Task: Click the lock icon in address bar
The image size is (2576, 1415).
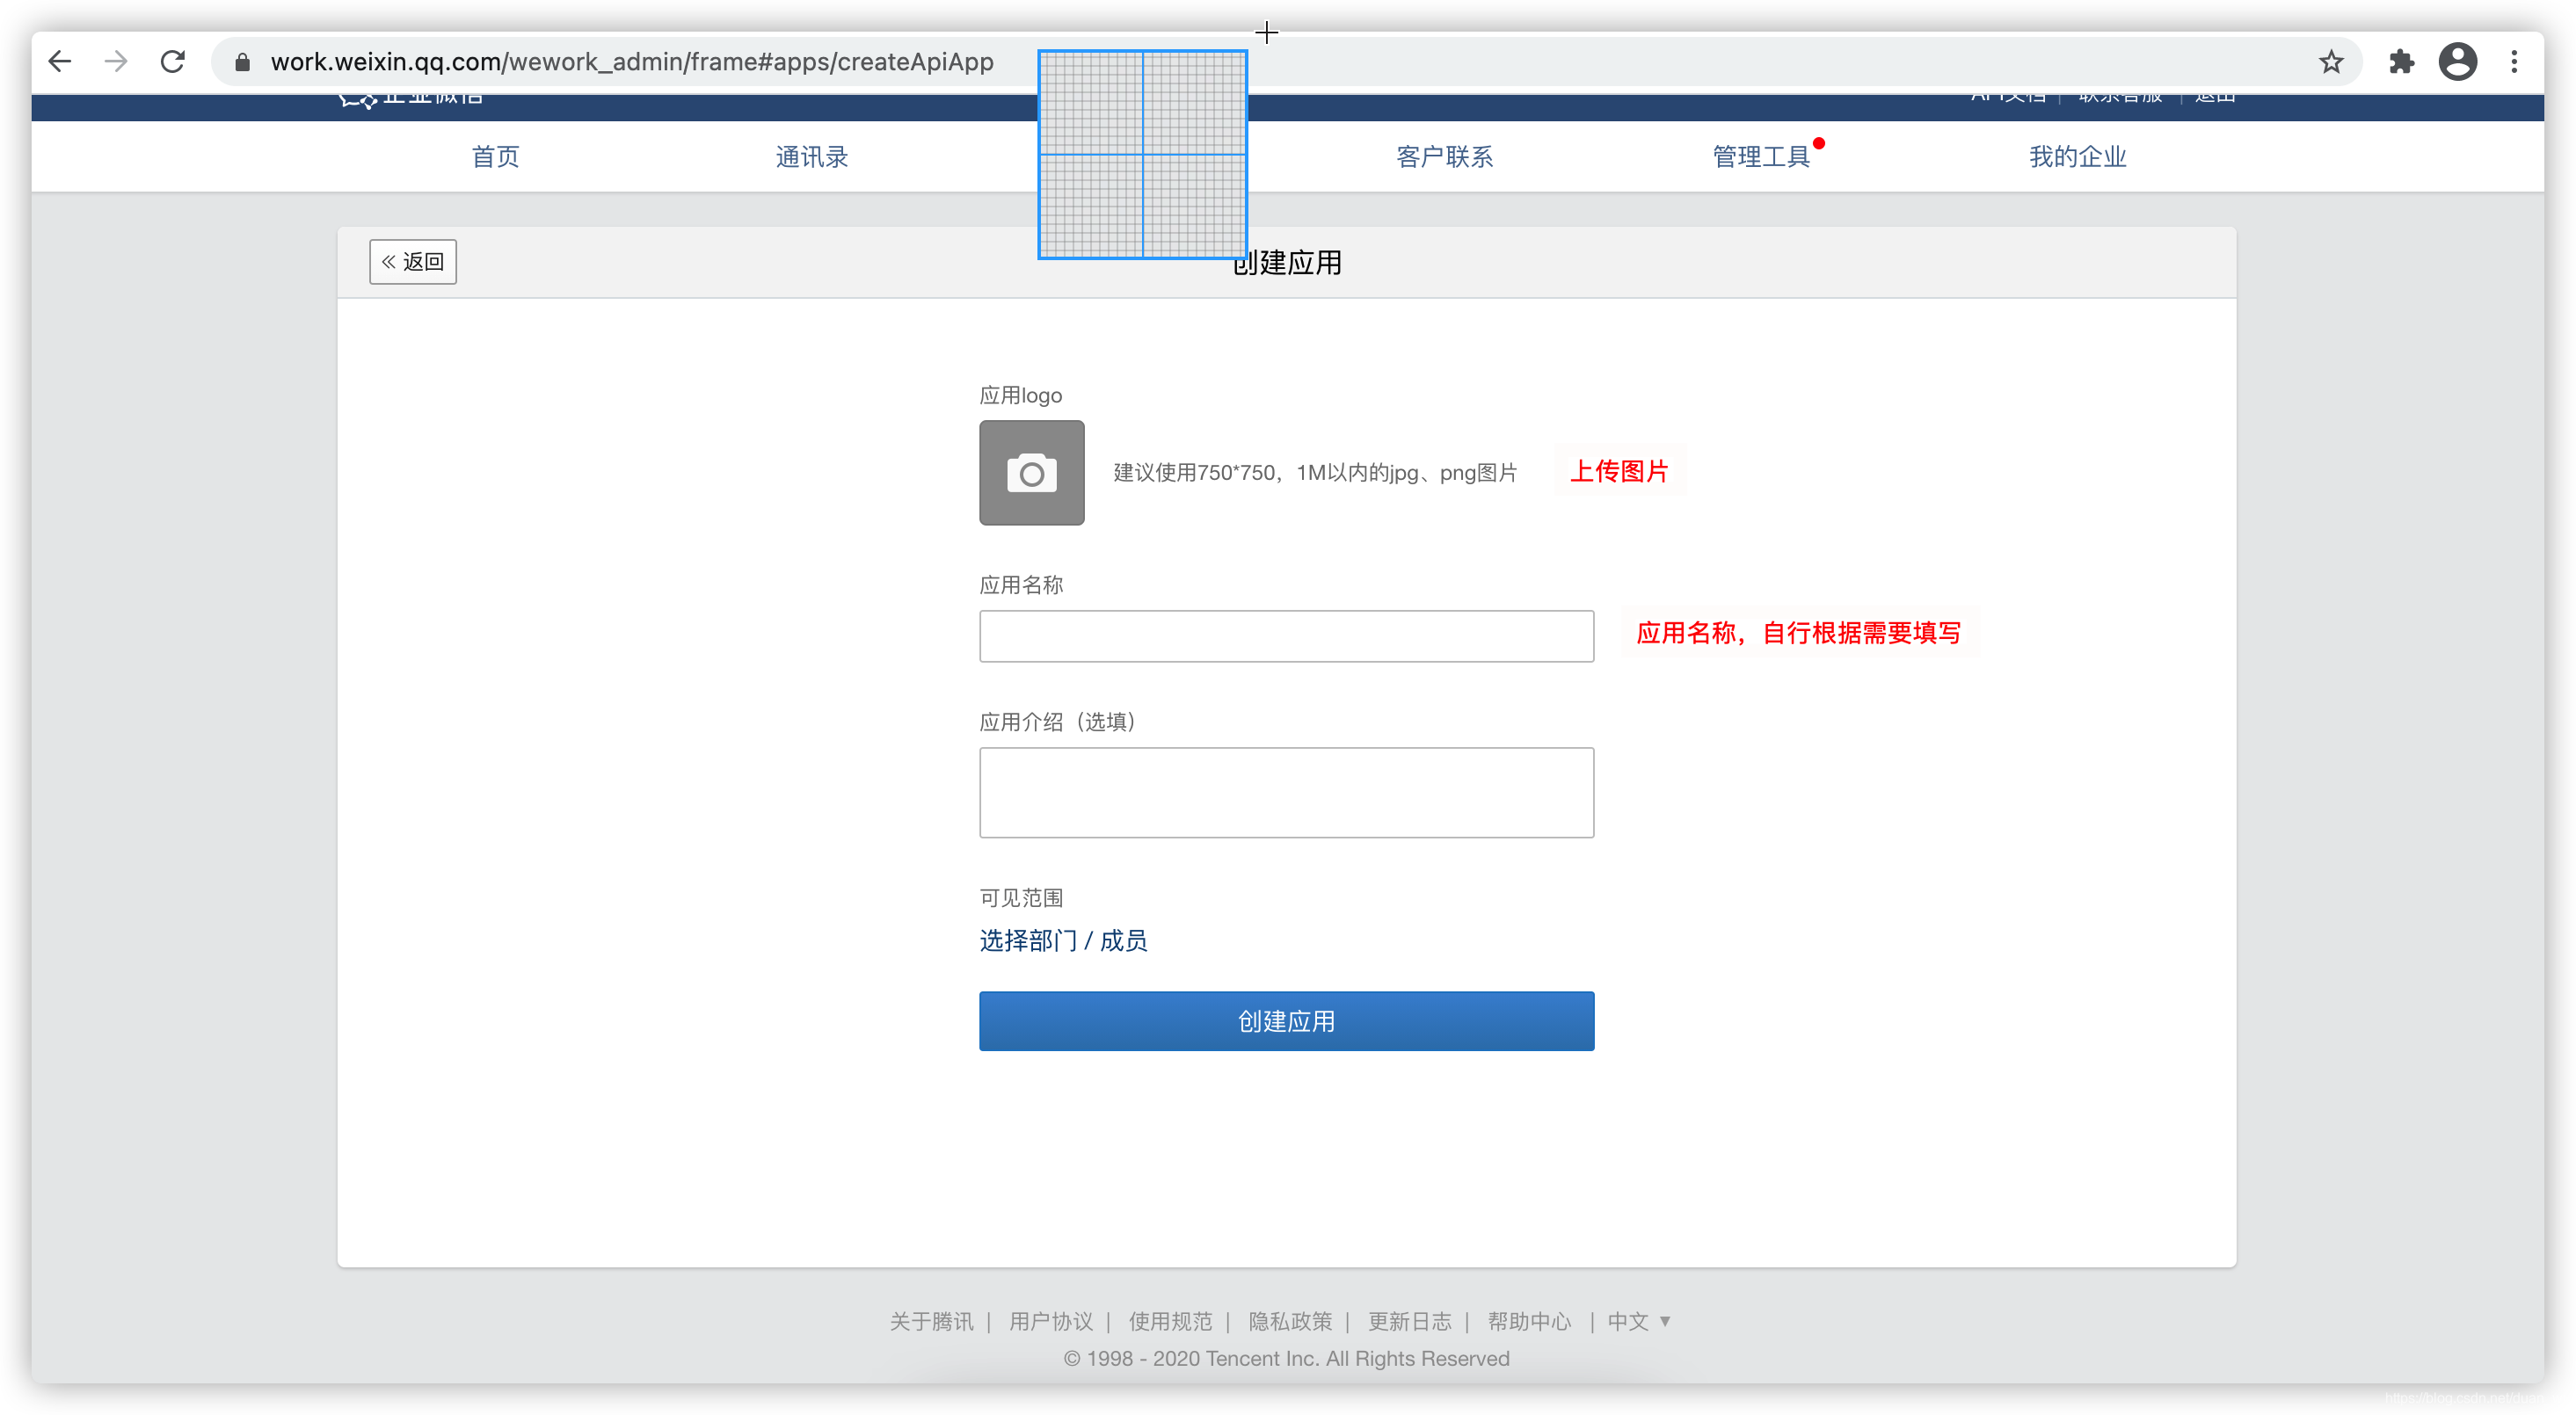Action: 242,62
